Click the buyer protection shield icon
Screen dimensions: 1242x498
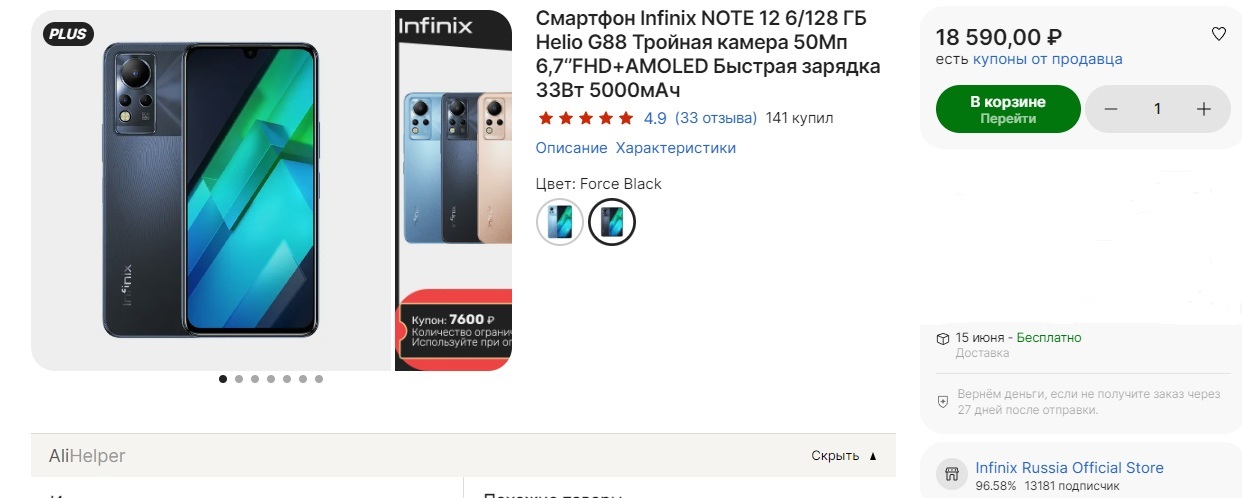coord(942,401)
